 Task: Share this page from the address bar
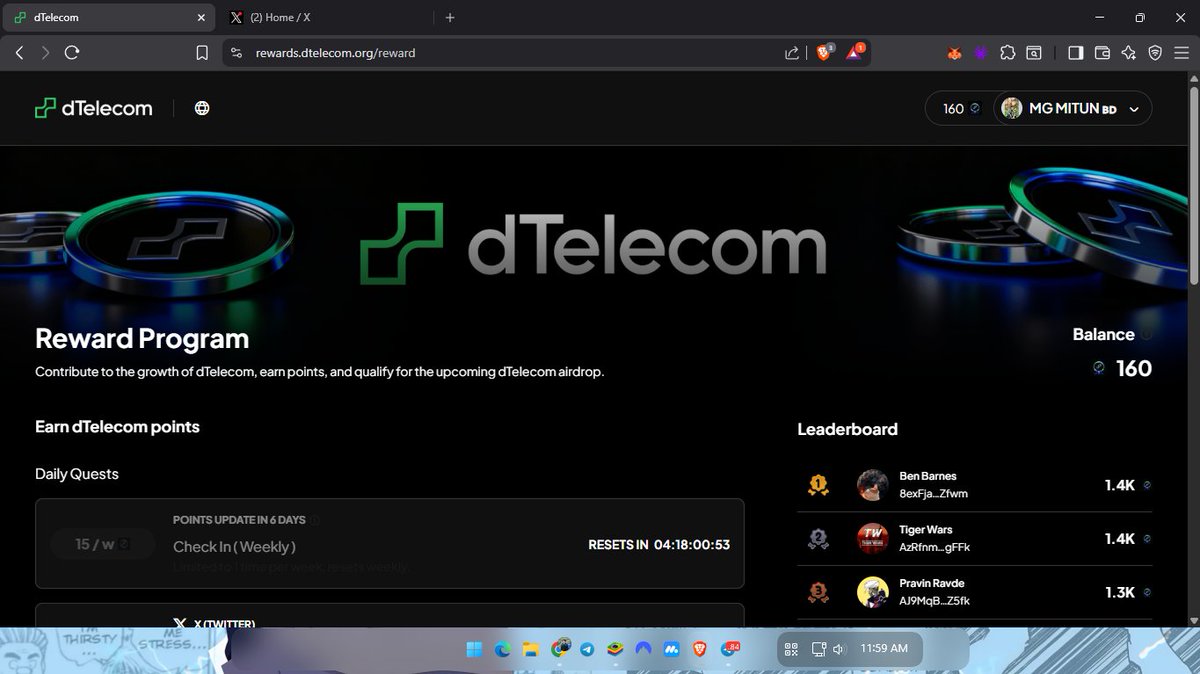(792, 52)
